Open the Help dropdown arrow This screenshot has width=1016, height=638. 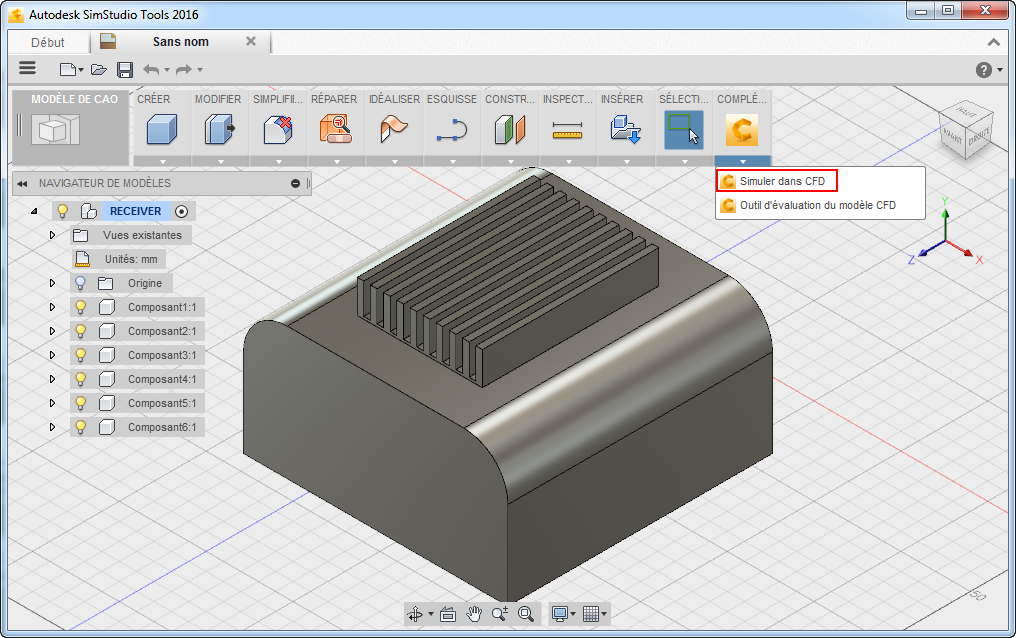[x=1000, y=70]
